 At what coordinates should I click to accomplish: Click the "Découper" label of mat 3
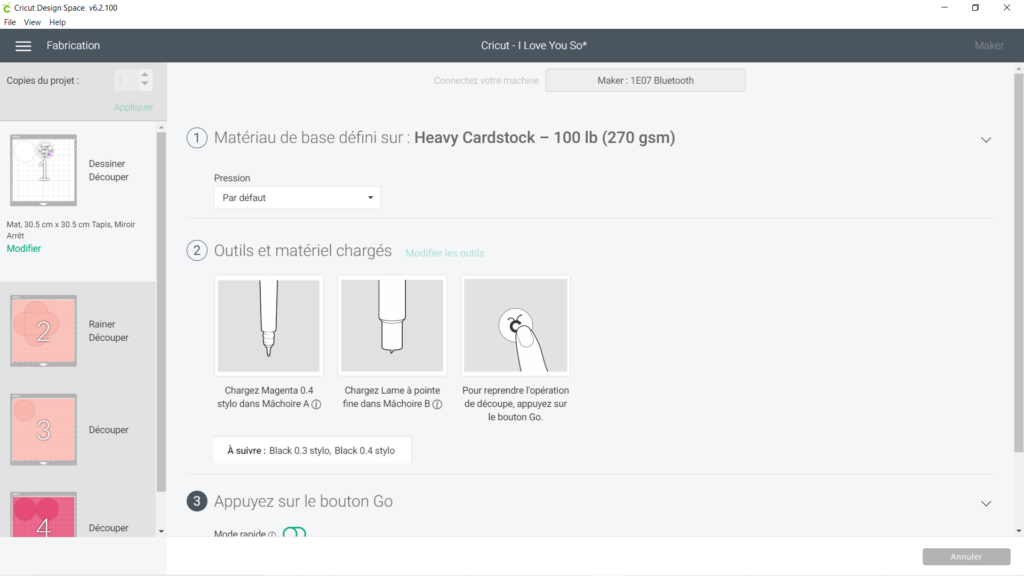[x=108, y=430]
